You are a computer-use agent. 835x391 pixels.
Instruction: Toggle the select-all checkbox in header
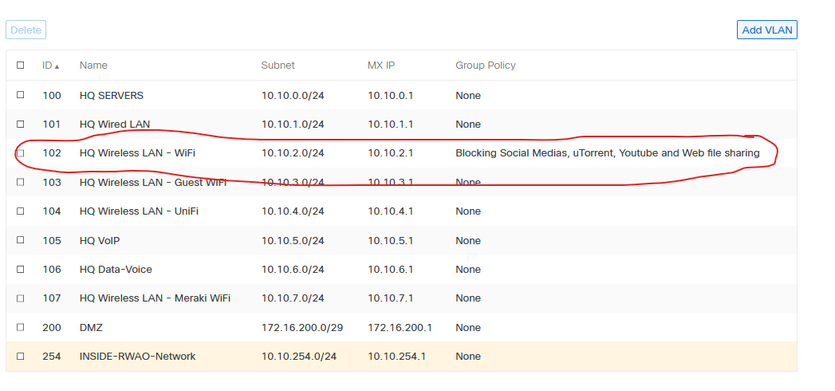point(20,65)
